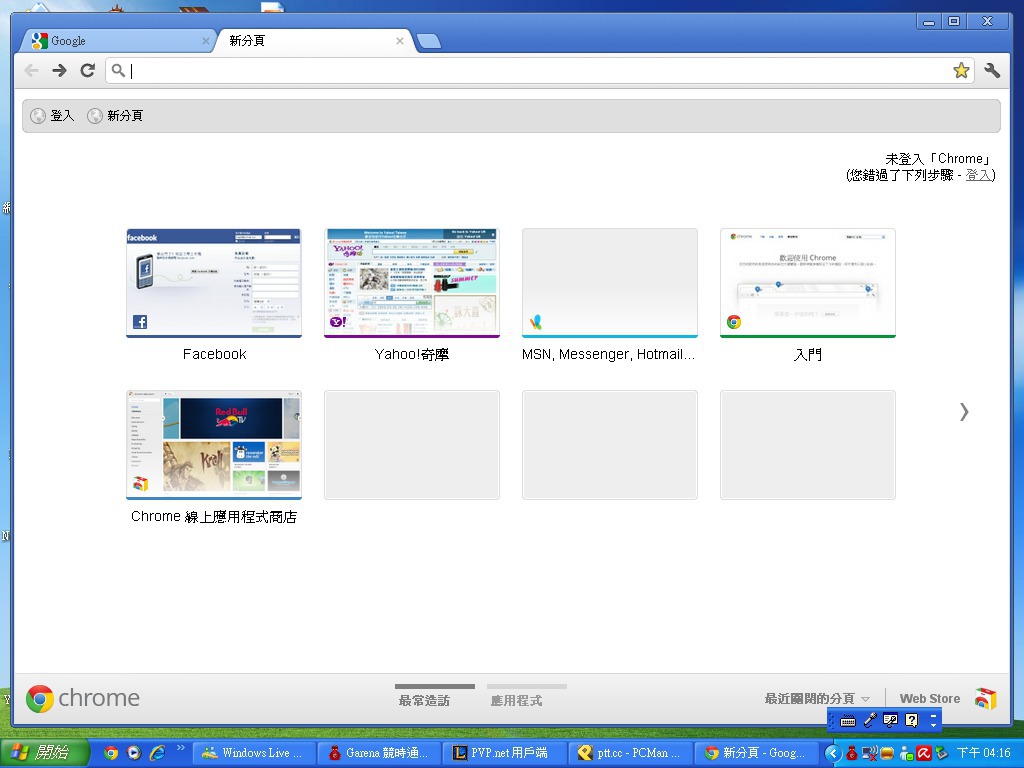The height and width of the screenshot is (768, 1024).
Task: Click the Windows Live Messenger tray icon
Action: (906, 754)
